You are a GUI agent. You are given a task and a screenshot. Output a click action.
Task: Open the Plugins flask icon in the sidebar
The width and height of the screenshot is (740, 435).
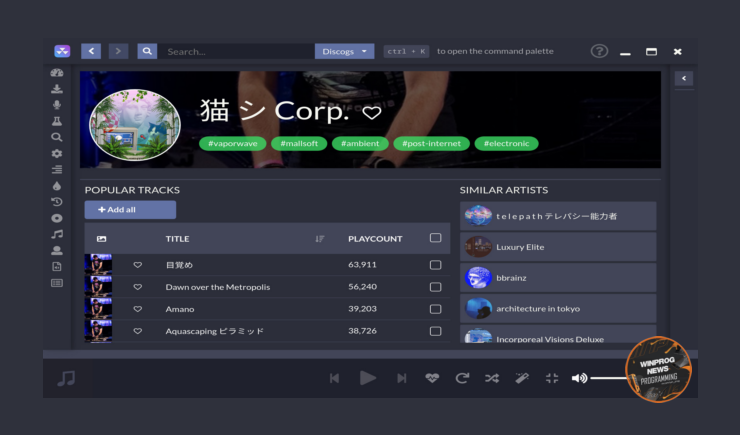[x=57, y=121]
